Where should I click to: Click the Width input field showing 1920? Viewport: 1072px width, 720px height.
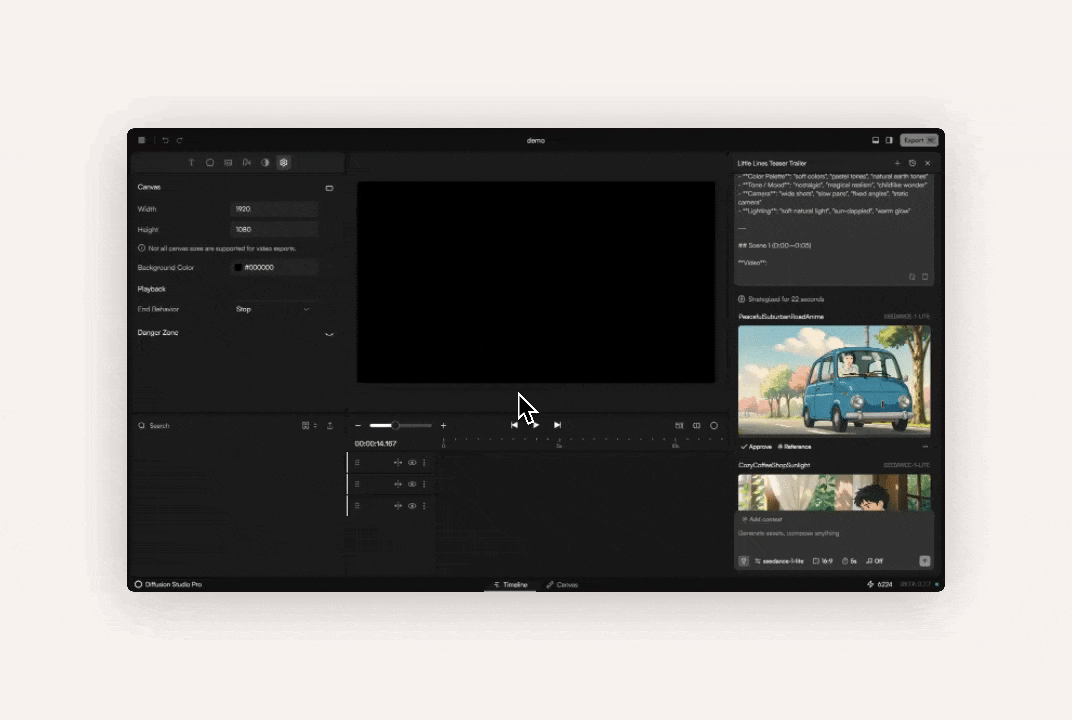pyautogui.click(x=274, y=209)
